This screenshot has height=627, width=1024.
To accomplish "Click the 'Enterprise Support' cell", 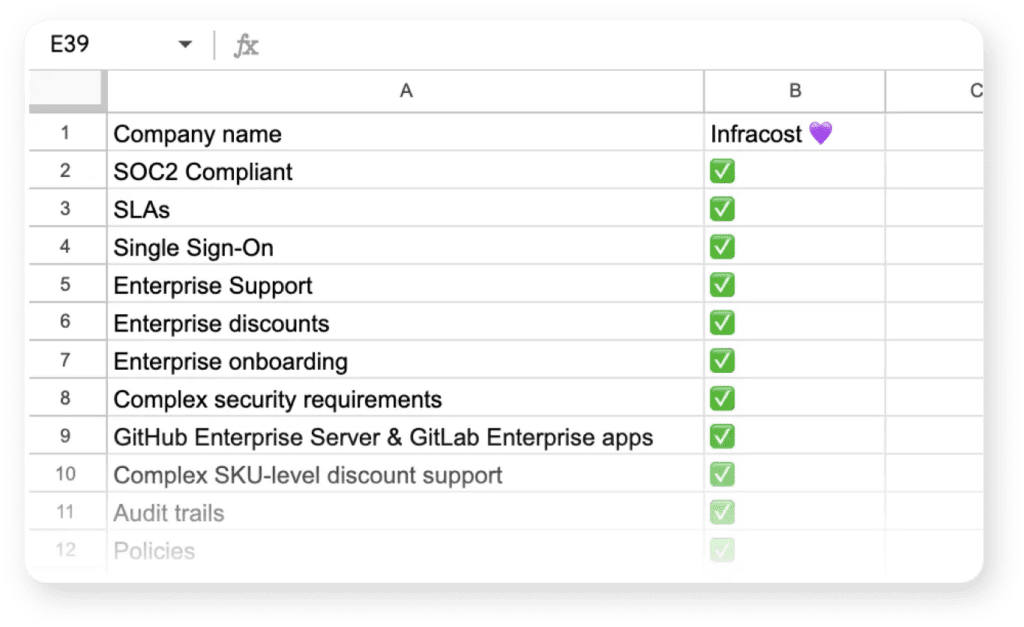I will pyautogui.click(x=406, y=285).
